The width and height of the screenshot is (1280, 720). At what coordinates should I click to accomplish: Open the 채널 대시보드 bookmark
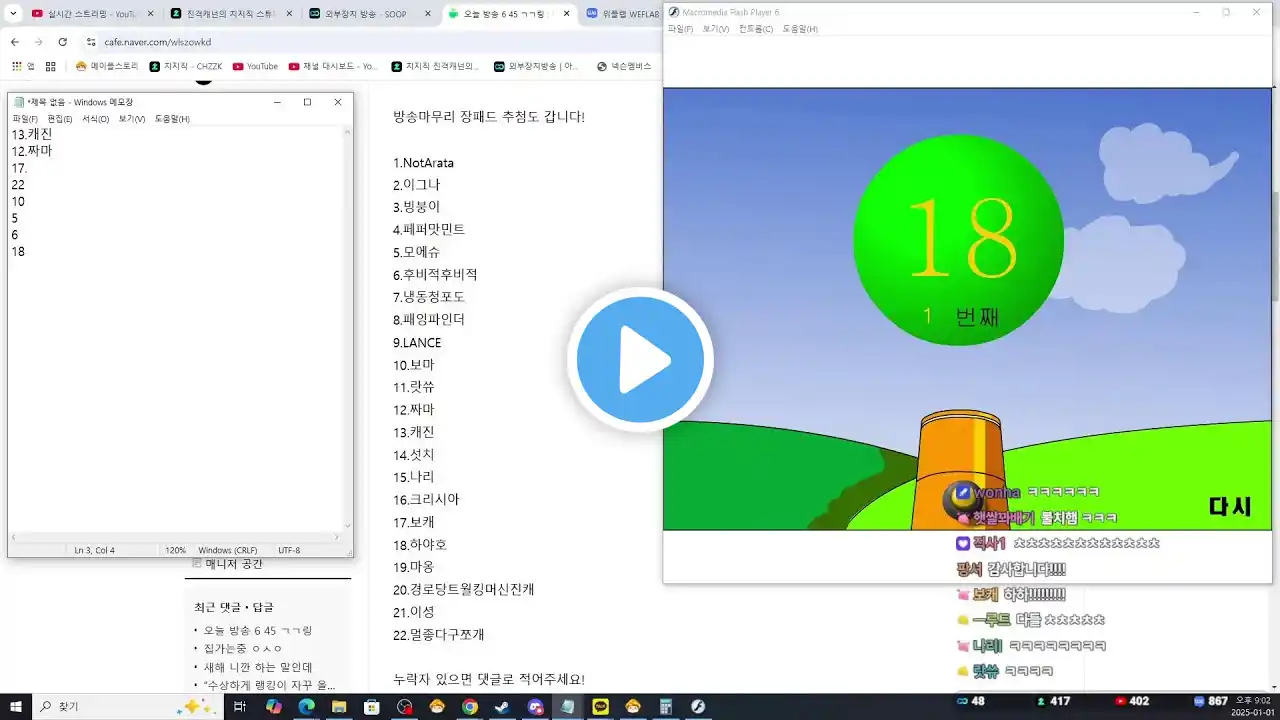(x=333, y=66)
